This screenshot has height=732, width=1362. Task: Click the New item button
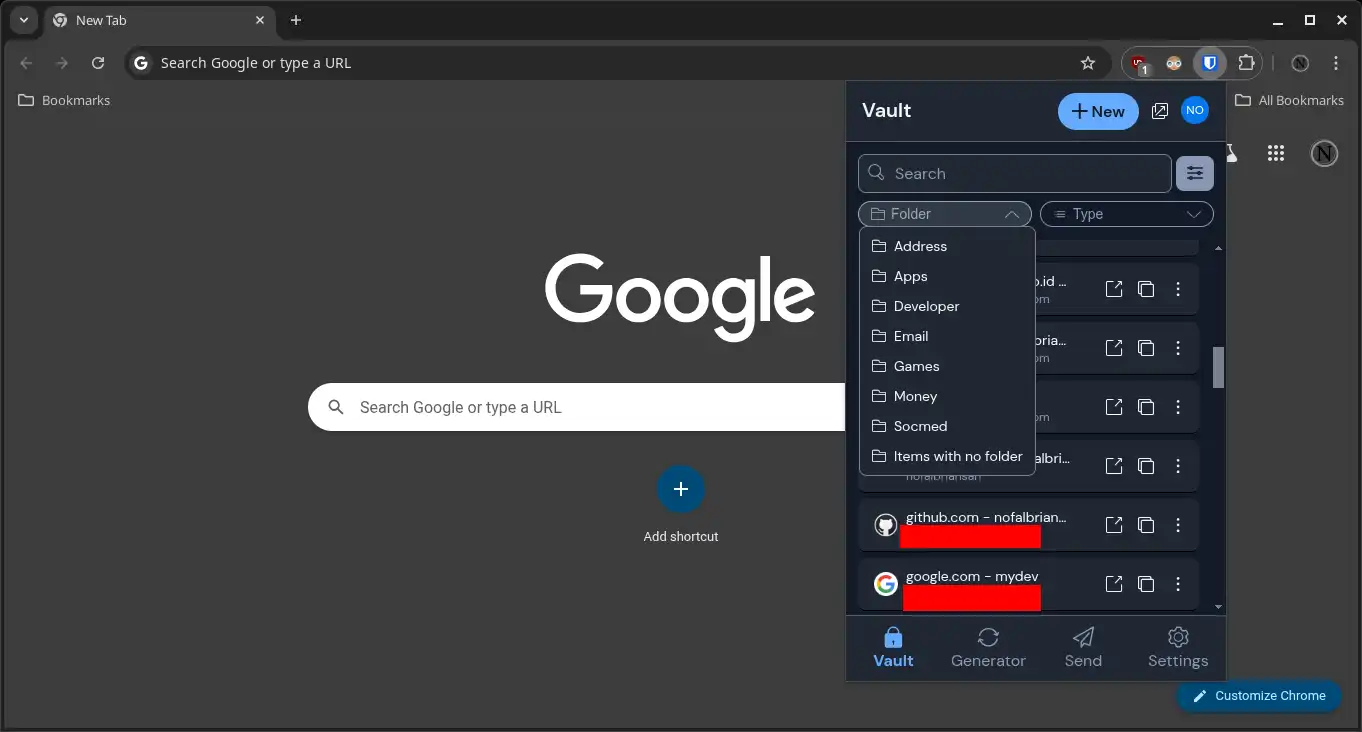point(1097,112)
